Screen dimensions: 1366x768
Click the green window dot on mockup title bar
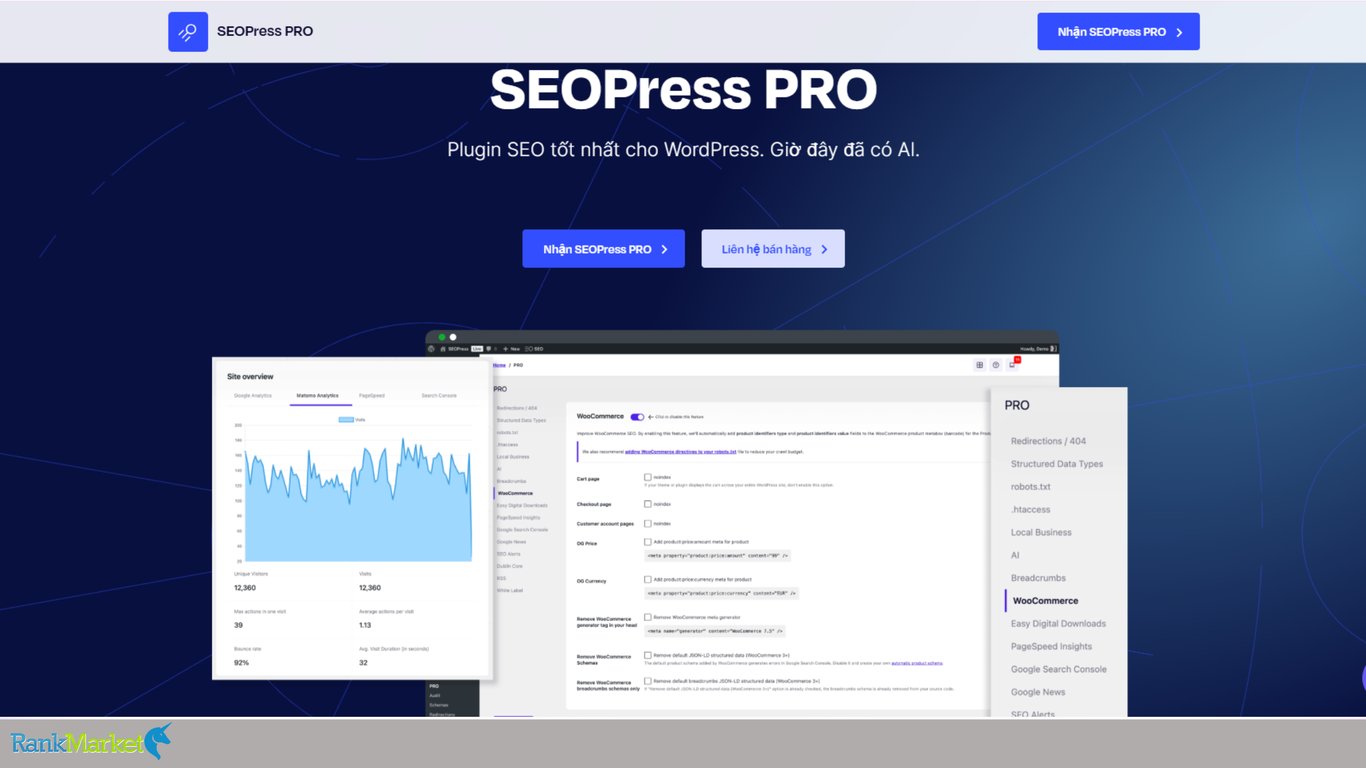click(442, 337)
